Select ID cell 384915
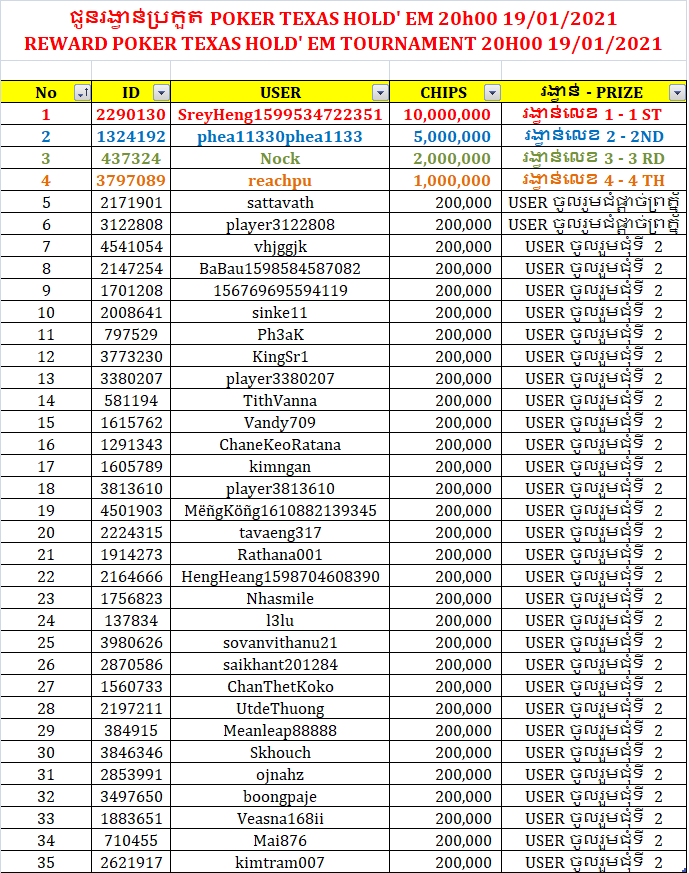The image size is (689, 873). click(131, 730)
